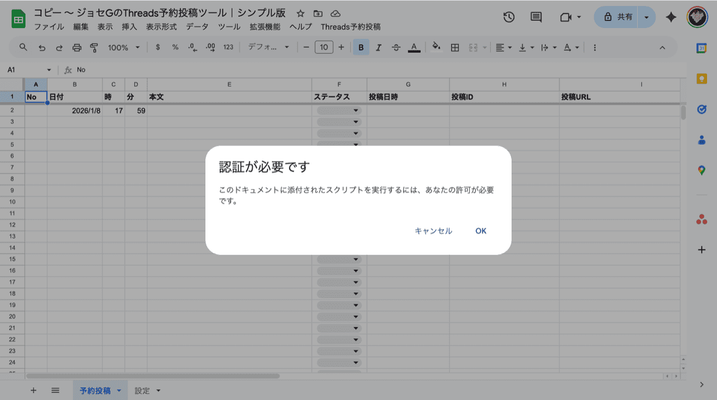
Task: Open the データ menu
Action: tap(197, 27)
